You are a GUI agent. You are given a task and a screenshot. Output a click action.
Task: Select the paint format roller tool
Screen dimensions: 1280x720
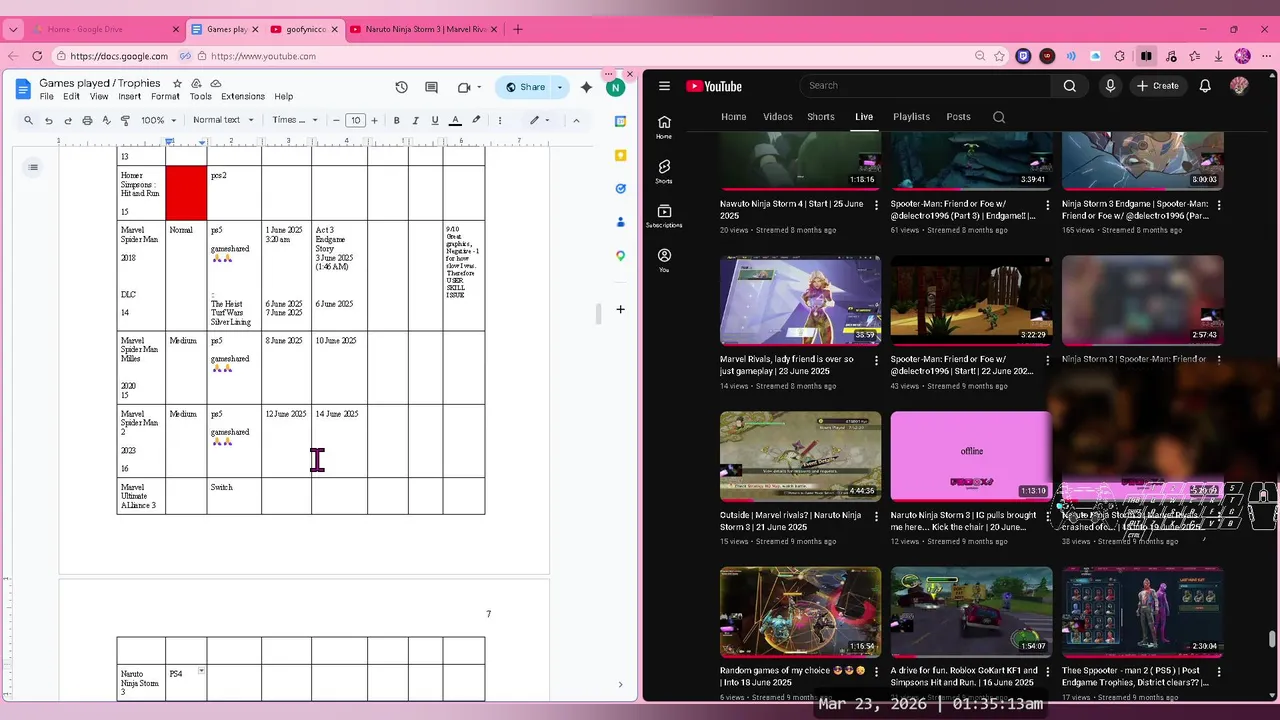(x=125, y=120)
